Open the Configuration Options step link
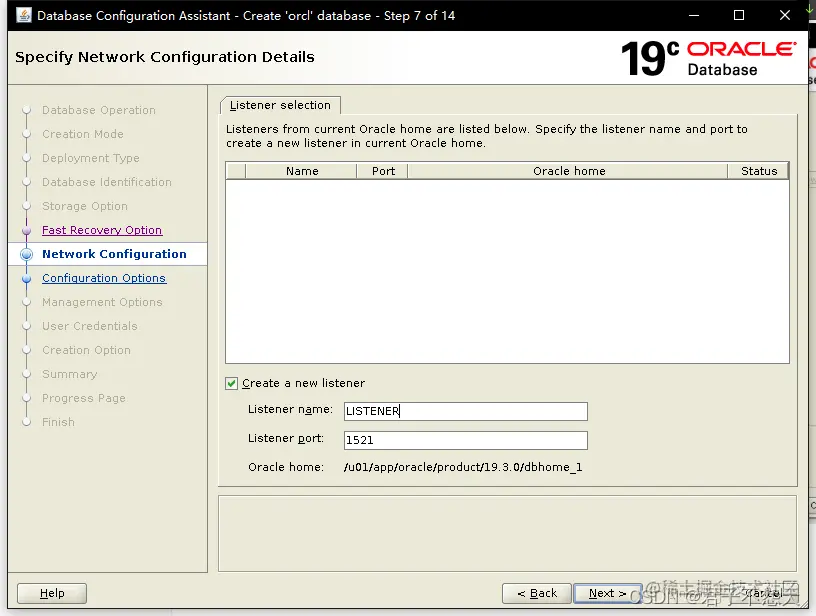 (104, 278)
